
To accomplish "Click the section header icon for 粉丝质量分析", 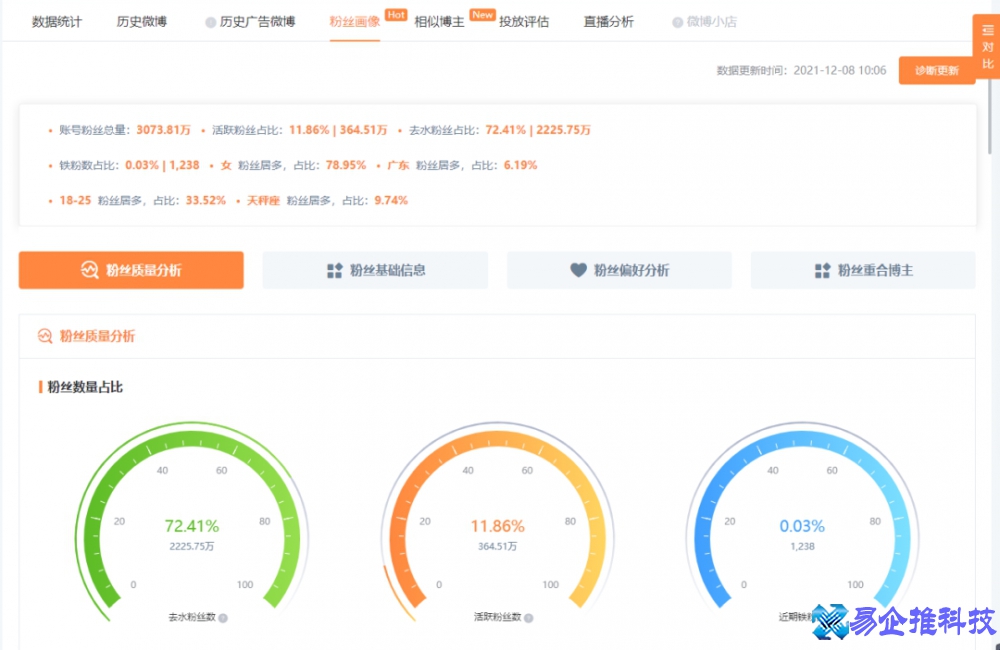I will click(x=45, y=336).
